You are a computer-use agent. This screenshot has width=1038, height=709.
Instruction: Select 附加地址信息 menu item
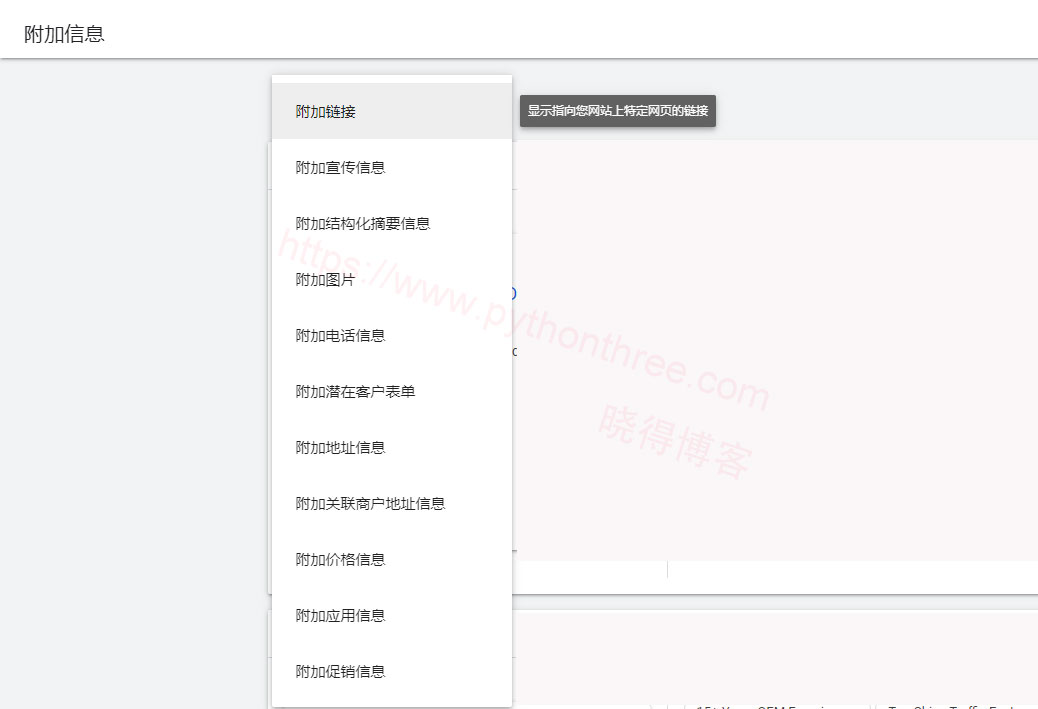click(391, 448)
